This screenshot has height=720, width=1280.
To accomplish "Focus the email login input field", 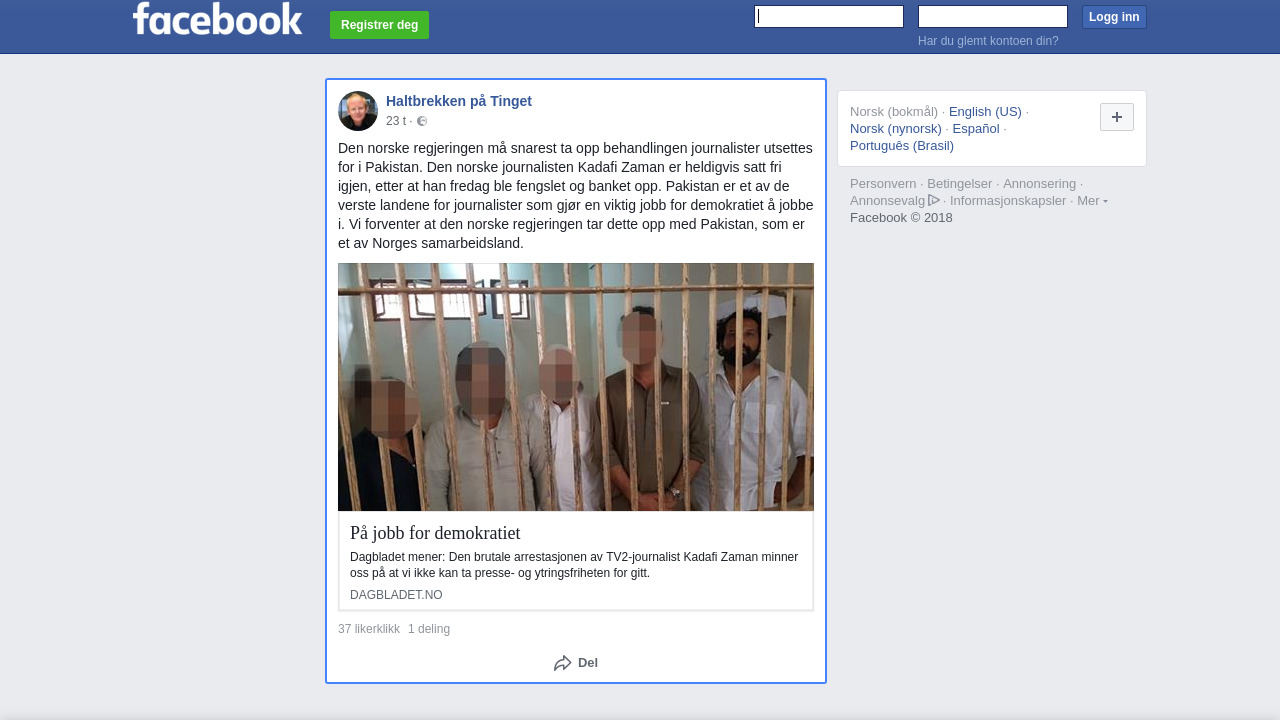I will coord(829,16).
